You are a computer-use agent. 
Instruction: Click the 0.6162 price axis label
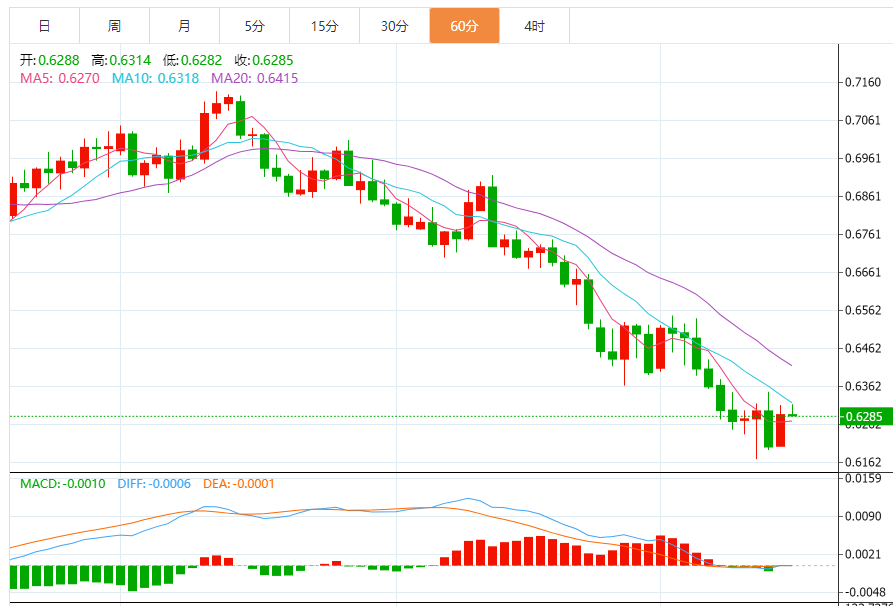863,462
